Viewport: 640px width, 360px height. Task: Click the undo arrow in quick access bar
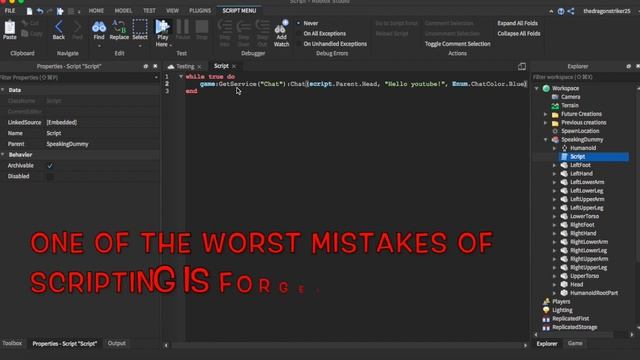pyautogui.click(x=40, y=11)
